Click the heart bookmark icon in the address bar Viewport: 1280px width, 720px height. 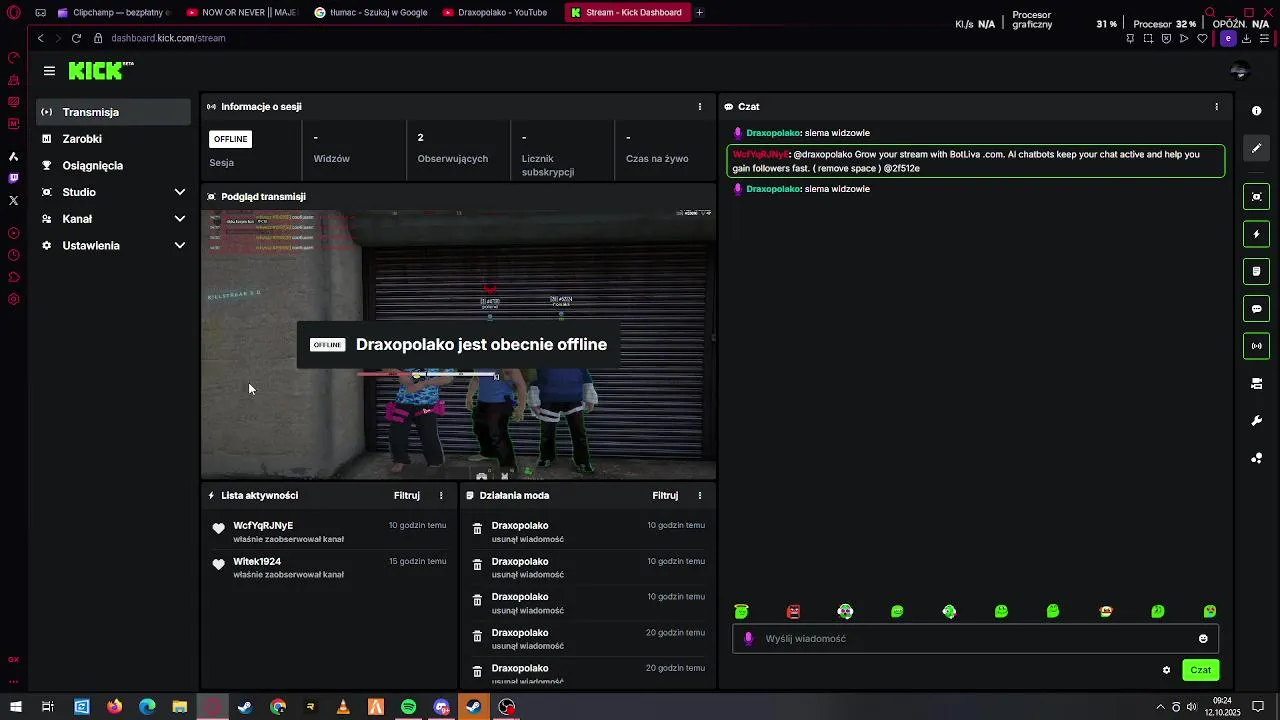click(x=1202, y=39)
